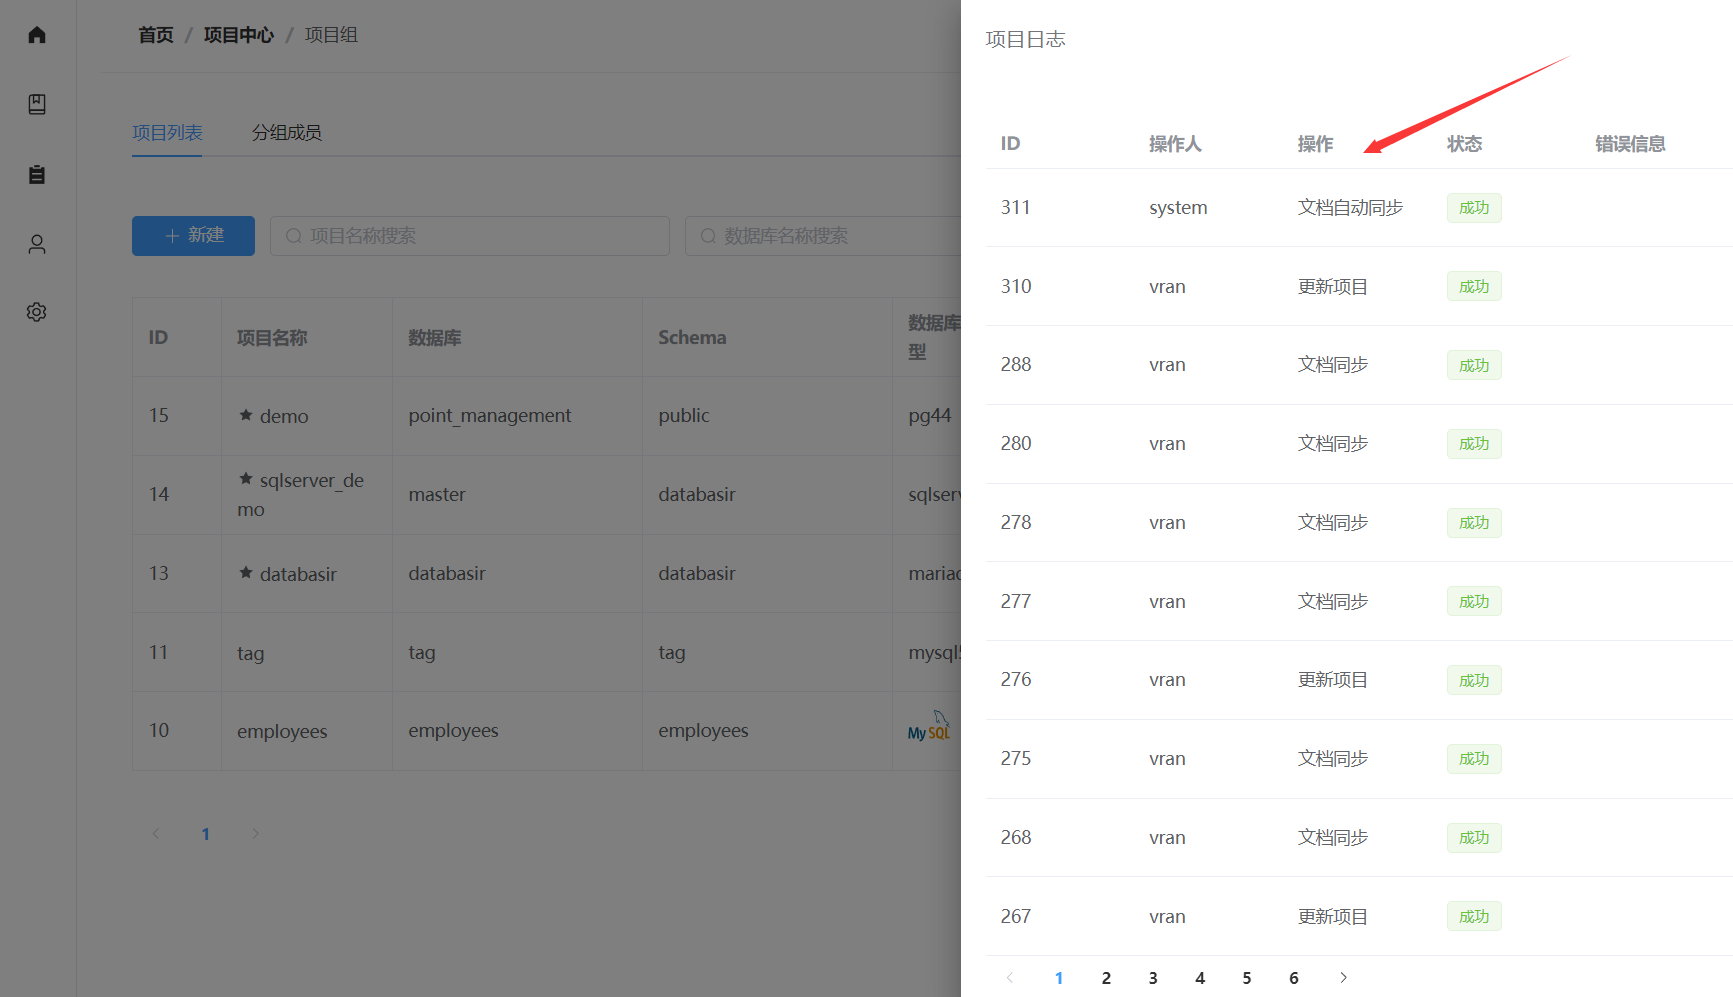
Task: Navigate to 项目中心 in breadcrumb
Action: (x=238, y=35)
